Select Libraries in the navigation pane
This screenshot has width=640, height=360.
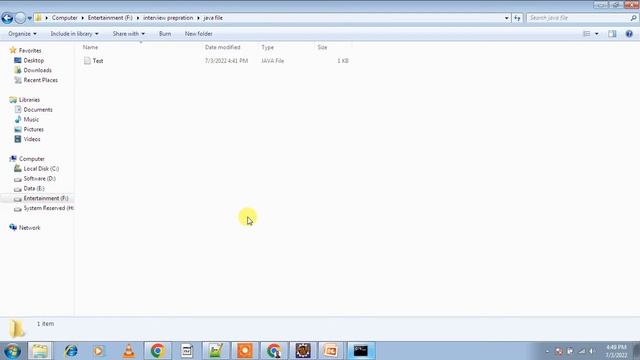tap(29, 100)
